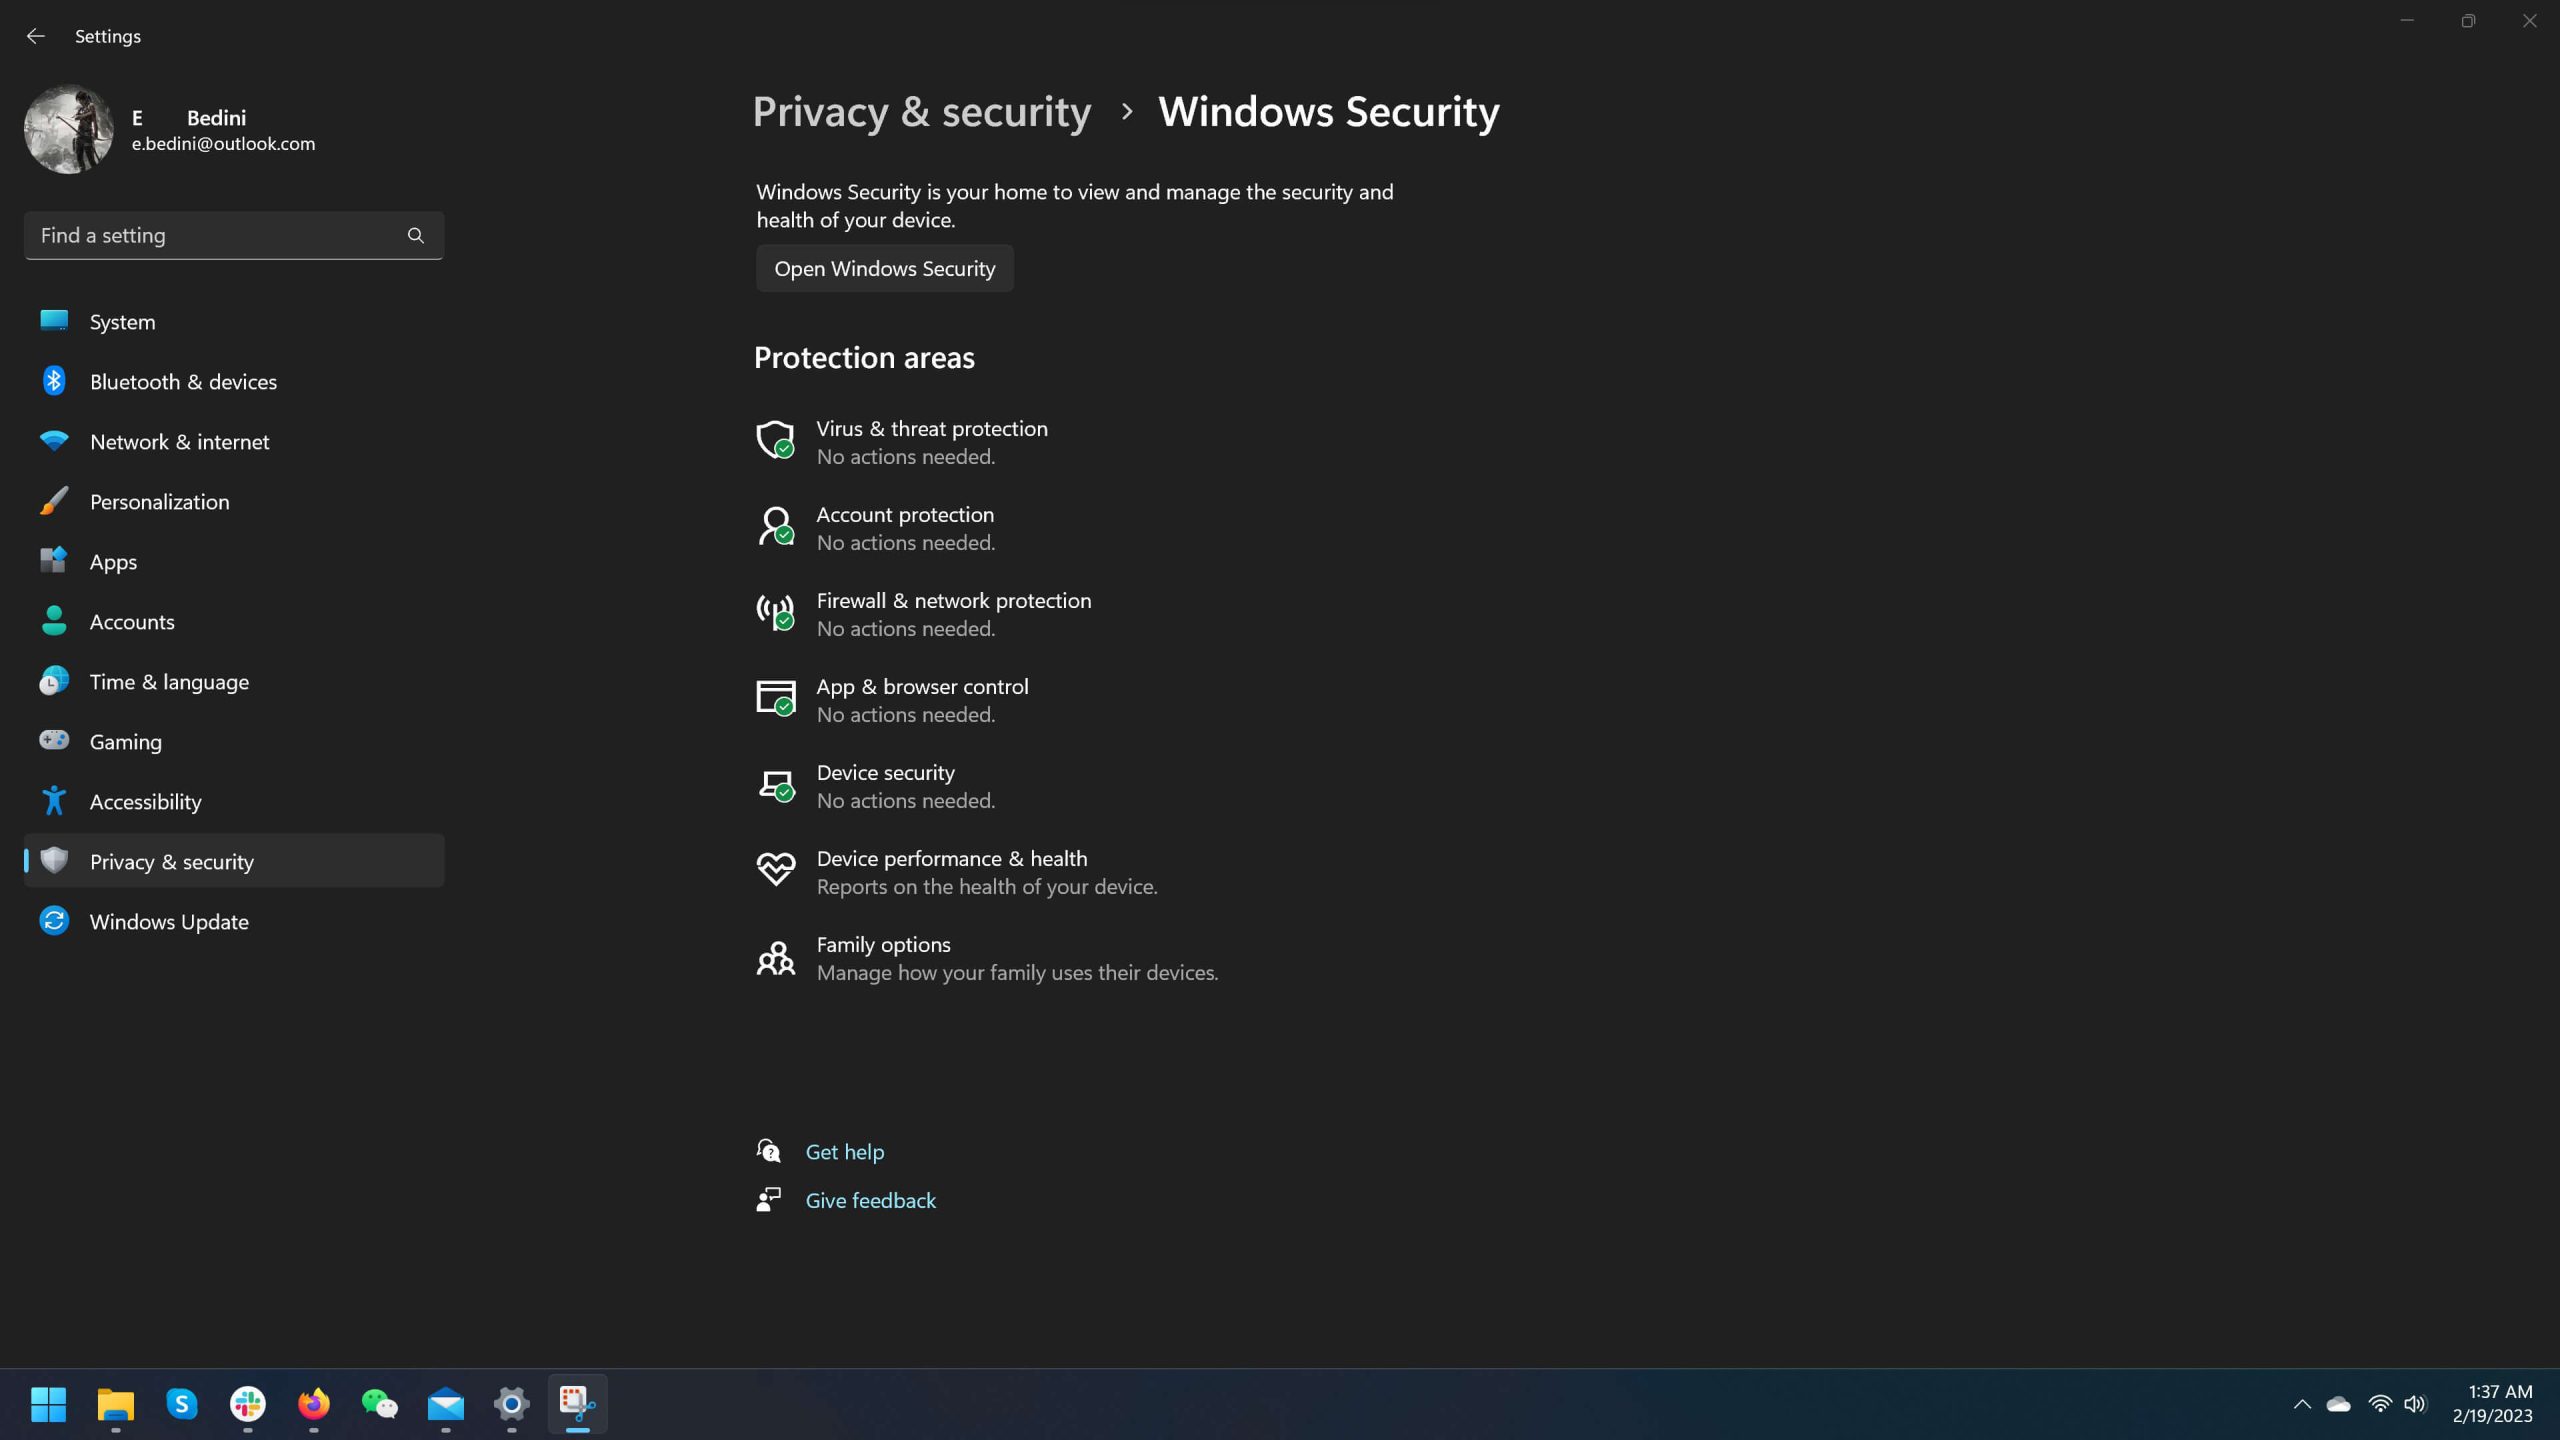Click the Account protection person icon
The width and height of the screenshot is (2560, 1440).
click(775, 526)
